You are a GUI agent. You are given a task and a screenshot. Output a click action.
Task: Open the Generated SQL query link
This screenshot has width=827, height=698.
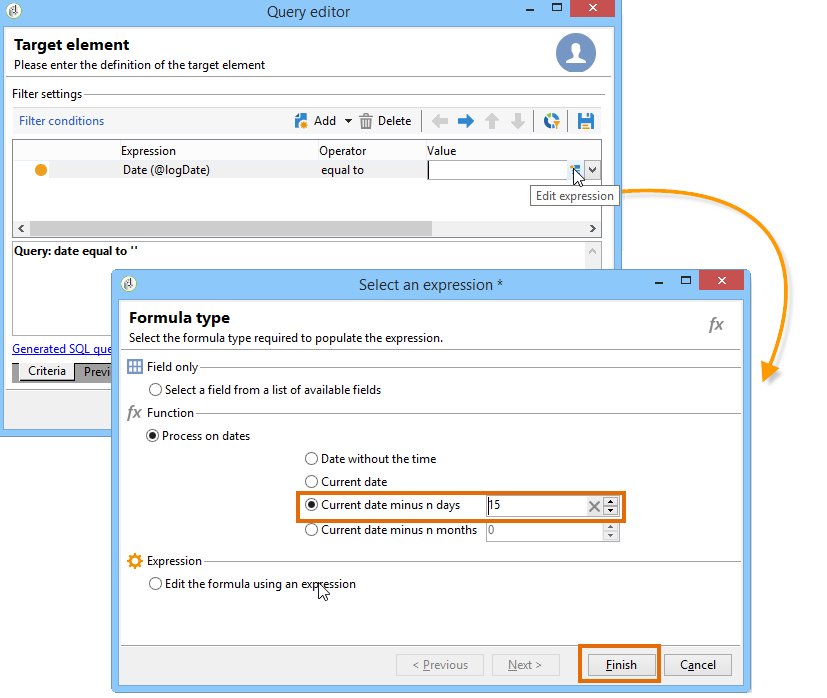click(x=62, y=349)
